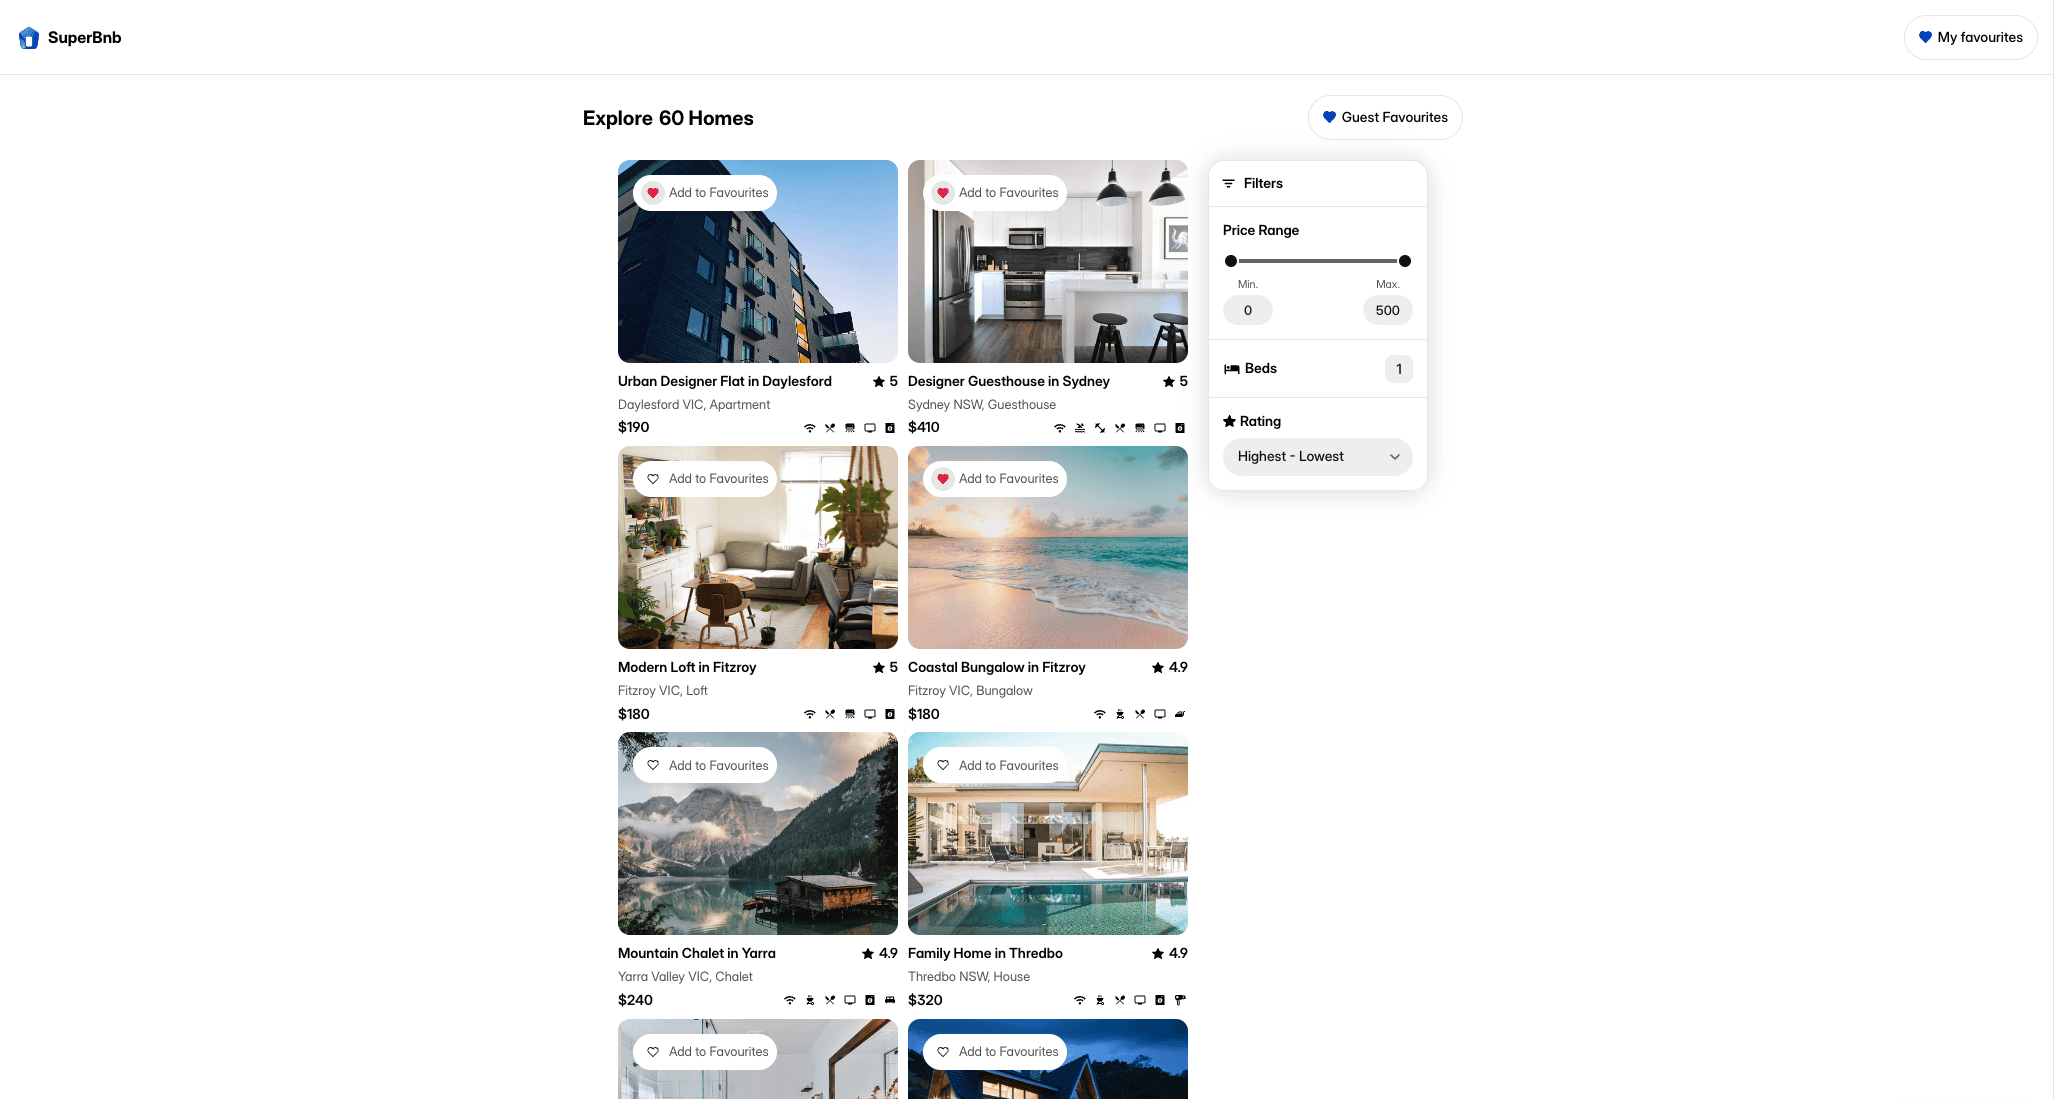Viewport: 2054px width, 1099px height.
Task: Click the $410 price of Designer Guesthouse
Action: tap(924, 428)
